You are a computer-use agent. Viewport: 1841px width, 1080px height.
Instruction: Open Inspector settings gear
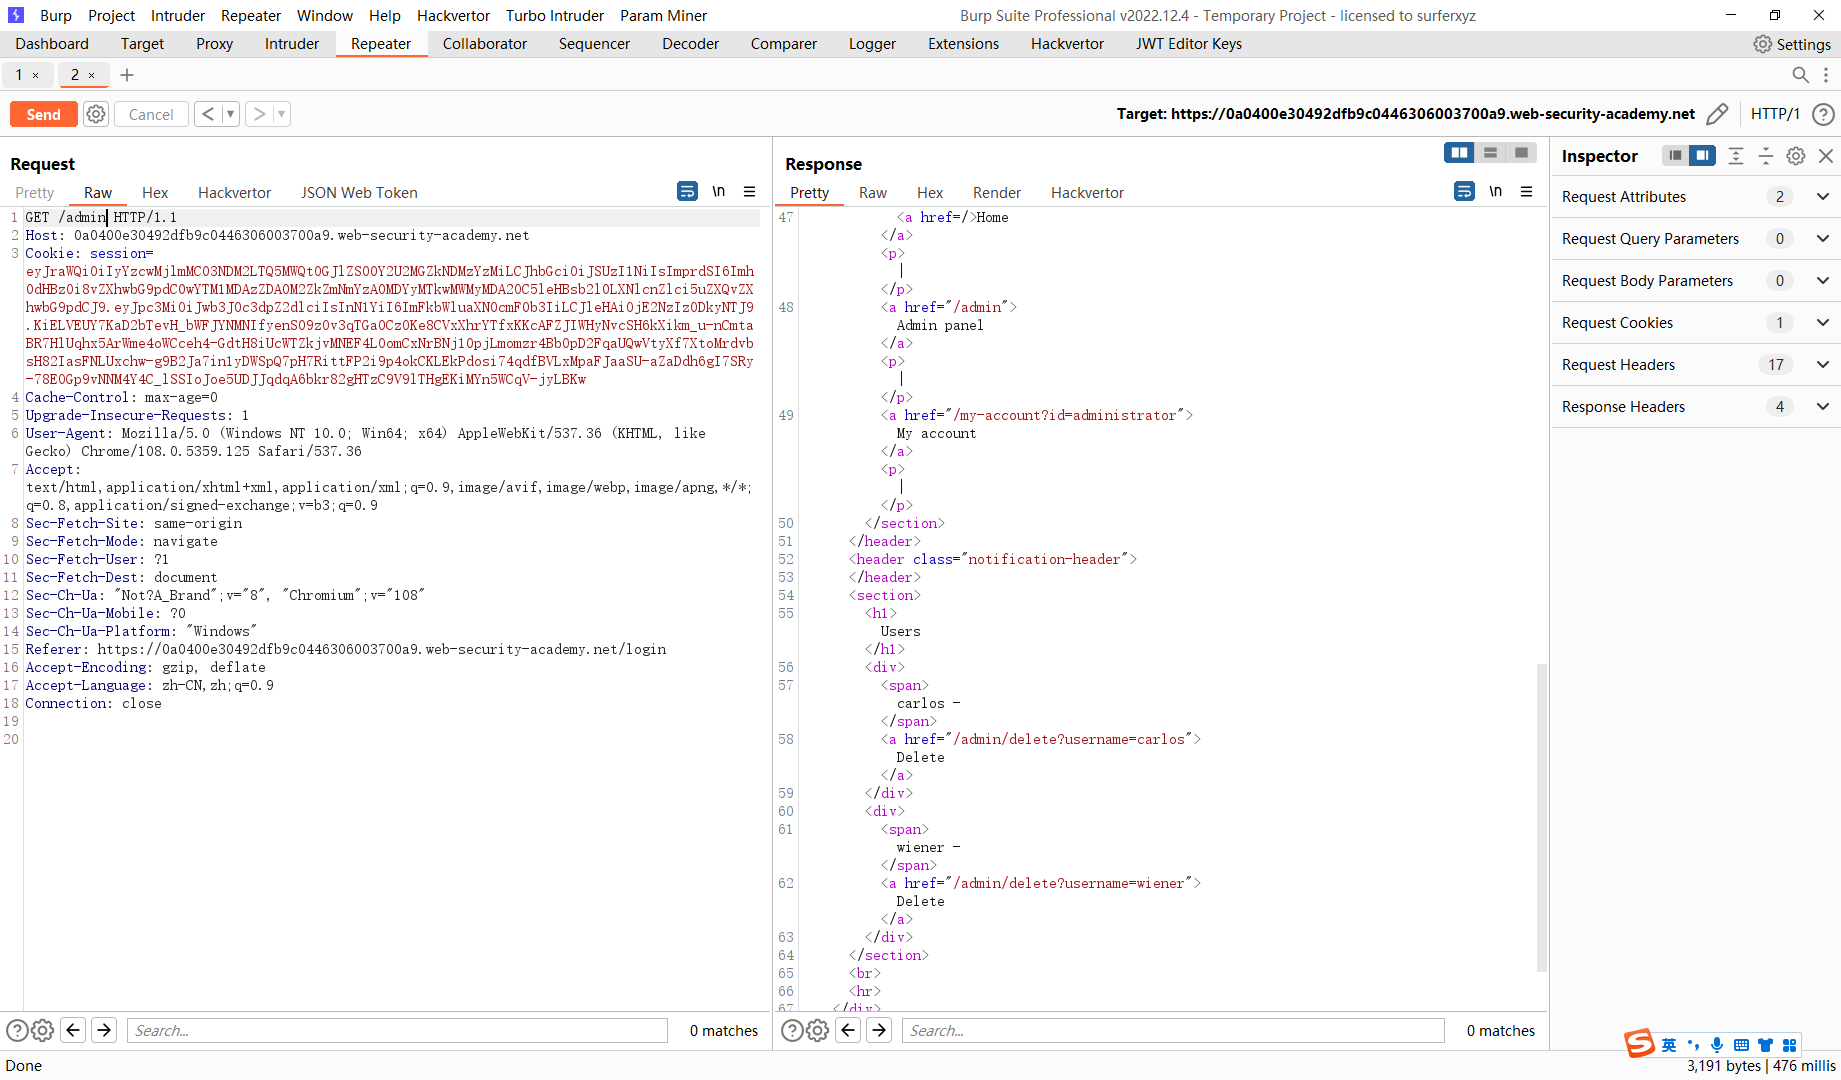point(1796,155)
